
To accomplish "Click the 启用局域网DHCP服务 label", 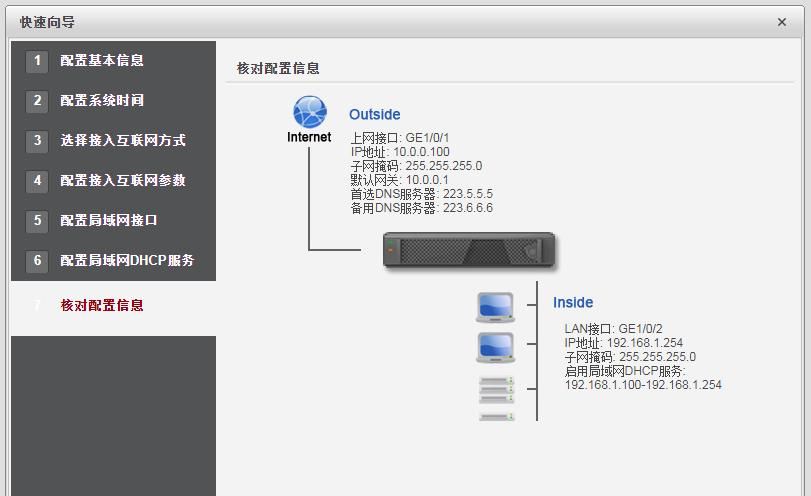I will coord(625,371).
